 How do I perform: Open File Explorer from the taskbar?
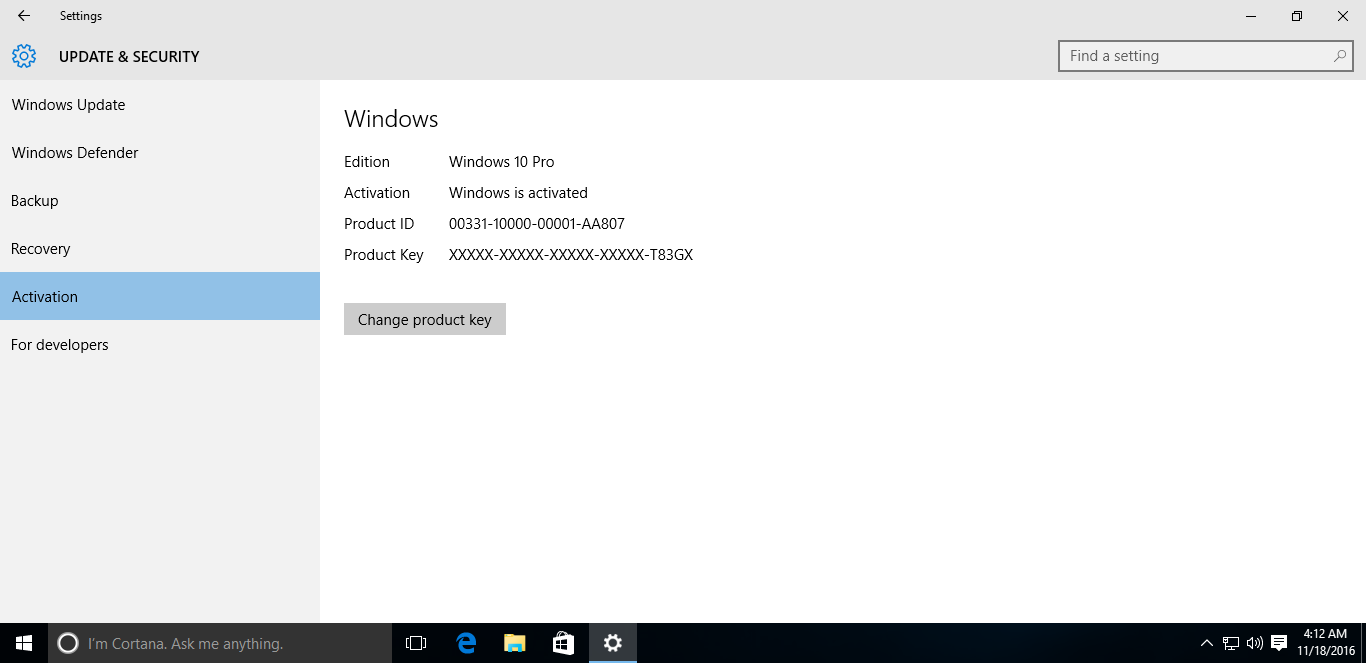click(x=515, y=643)
